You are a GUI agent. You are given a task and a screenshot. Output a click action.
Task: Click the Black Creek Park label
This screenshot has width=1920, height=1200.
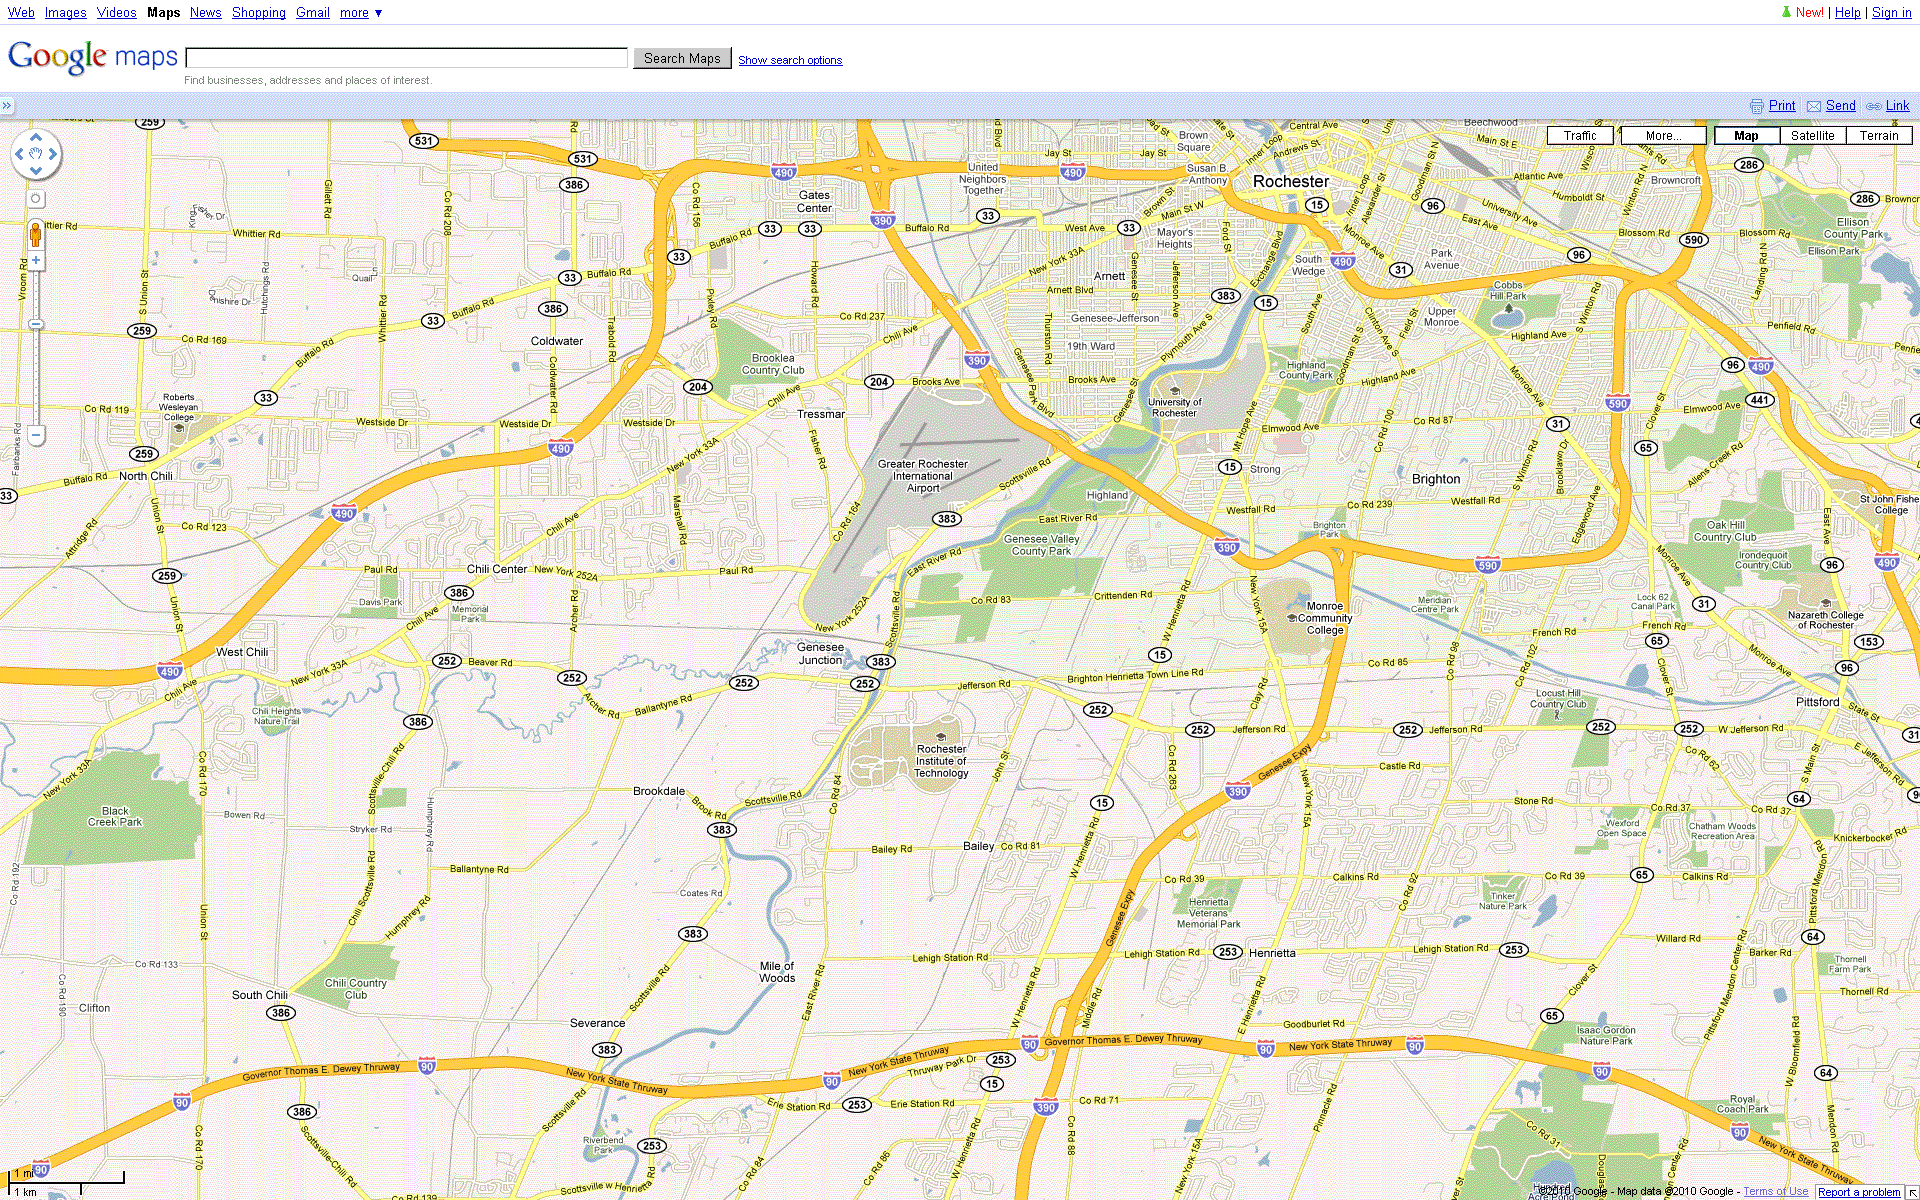(115, 817)
